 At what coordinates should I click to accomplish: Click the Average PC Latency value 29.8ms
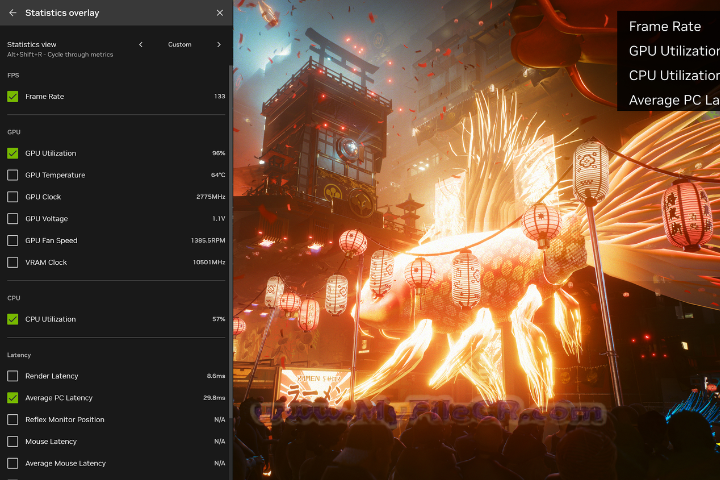(214, 398)
